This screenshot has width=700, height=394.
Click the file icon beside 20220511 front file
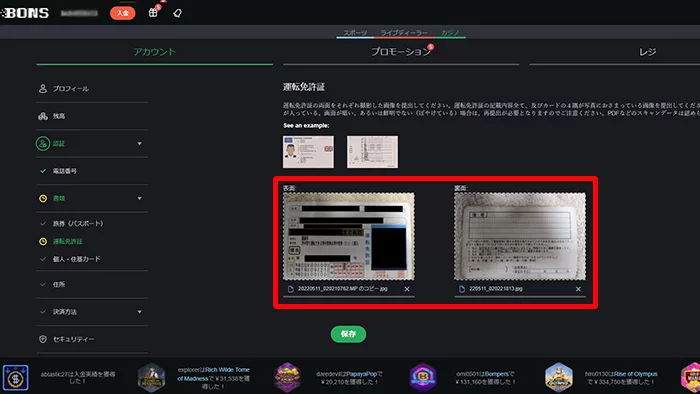291,289
